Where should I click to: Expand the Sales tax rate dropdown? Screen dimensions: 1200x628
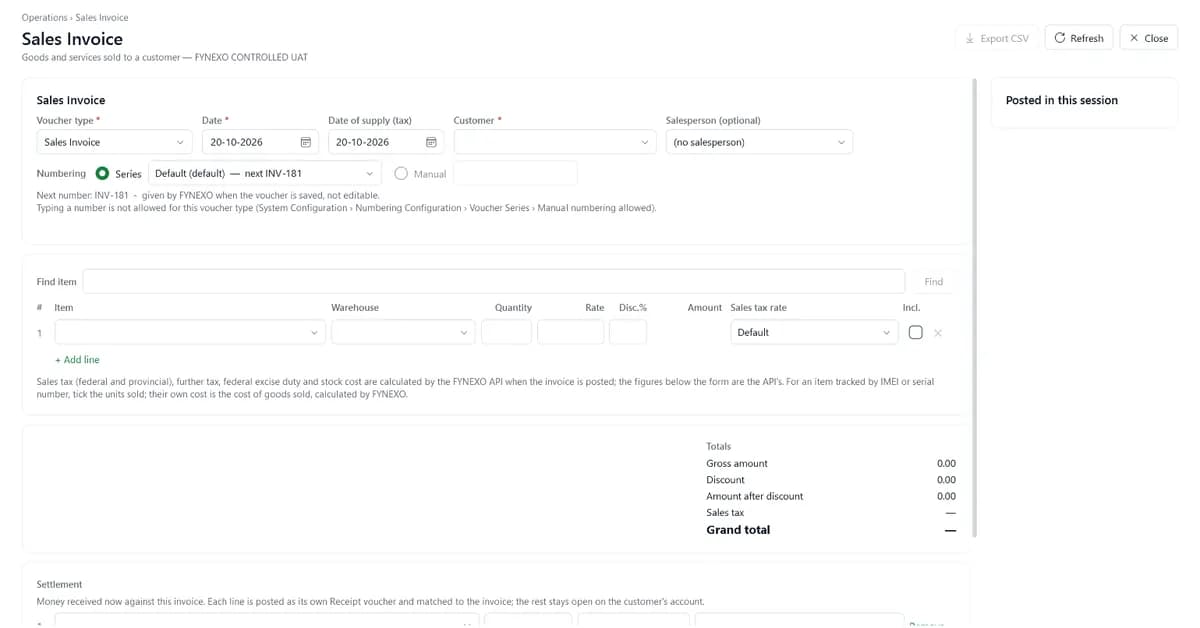[x=814, y=332]
